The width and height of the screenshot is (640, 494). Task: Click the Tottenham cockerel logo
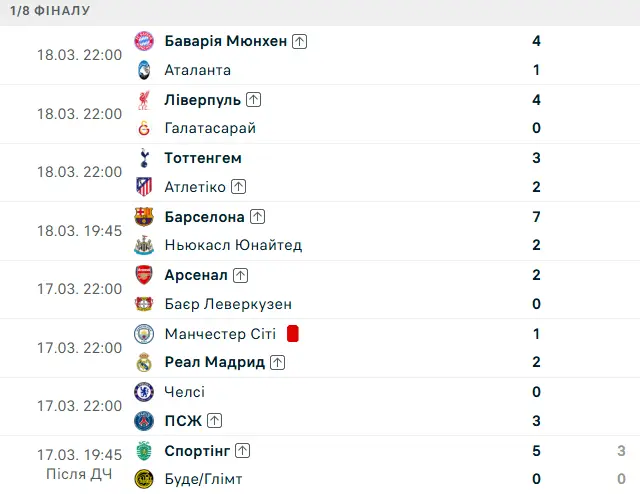click(x=144, y=158)
